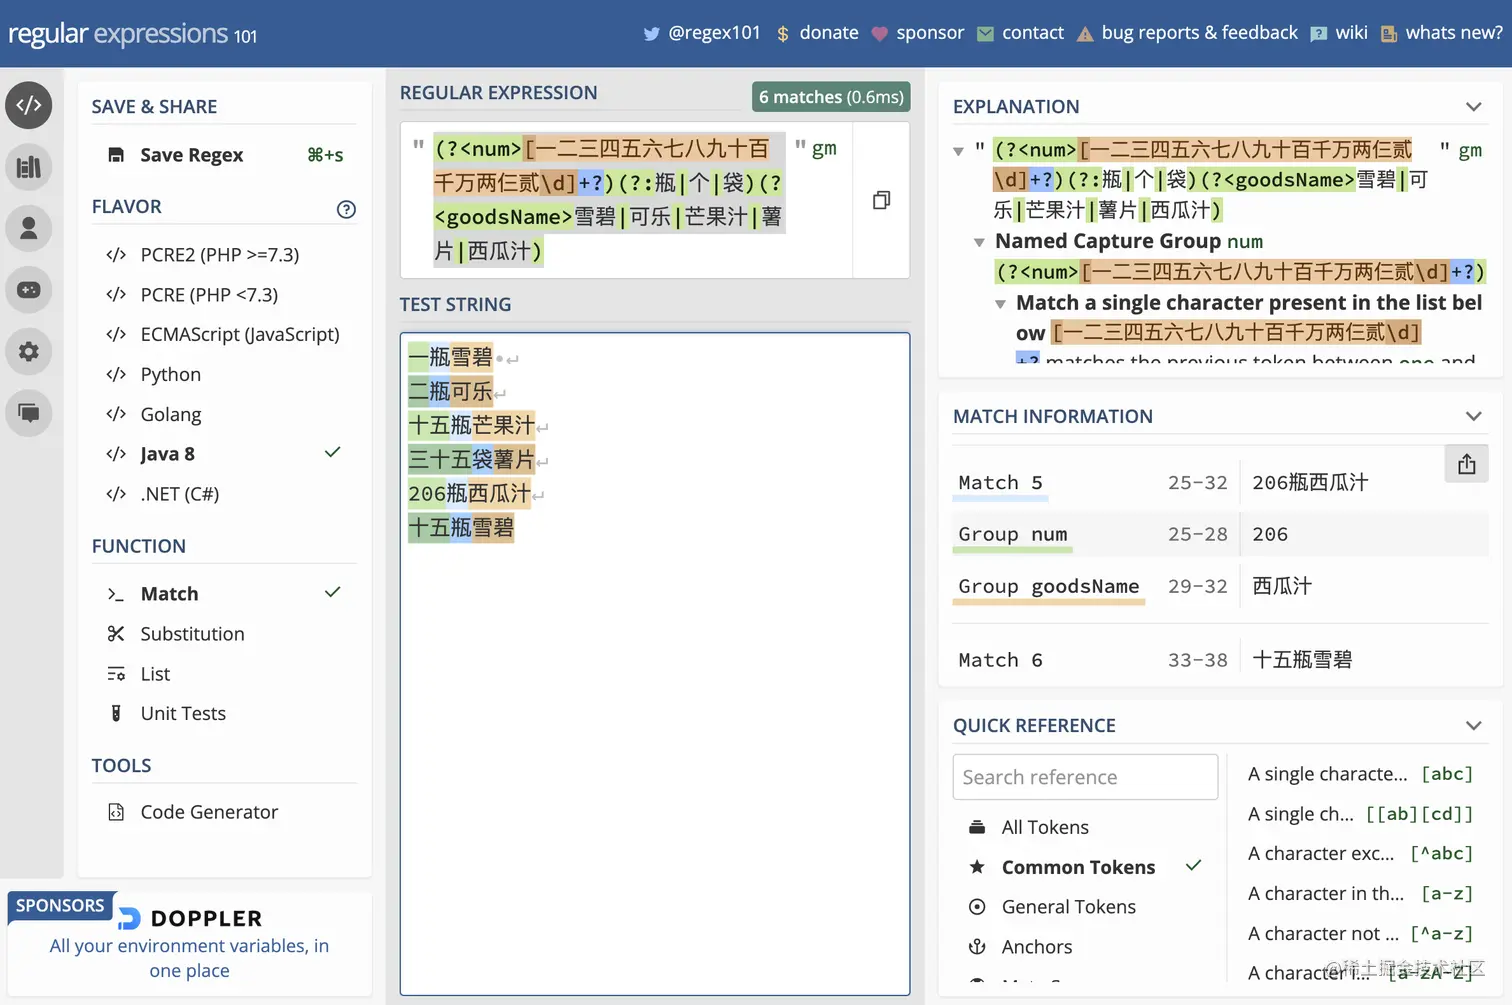Open the live chat sidebar icon

[29, 413]
